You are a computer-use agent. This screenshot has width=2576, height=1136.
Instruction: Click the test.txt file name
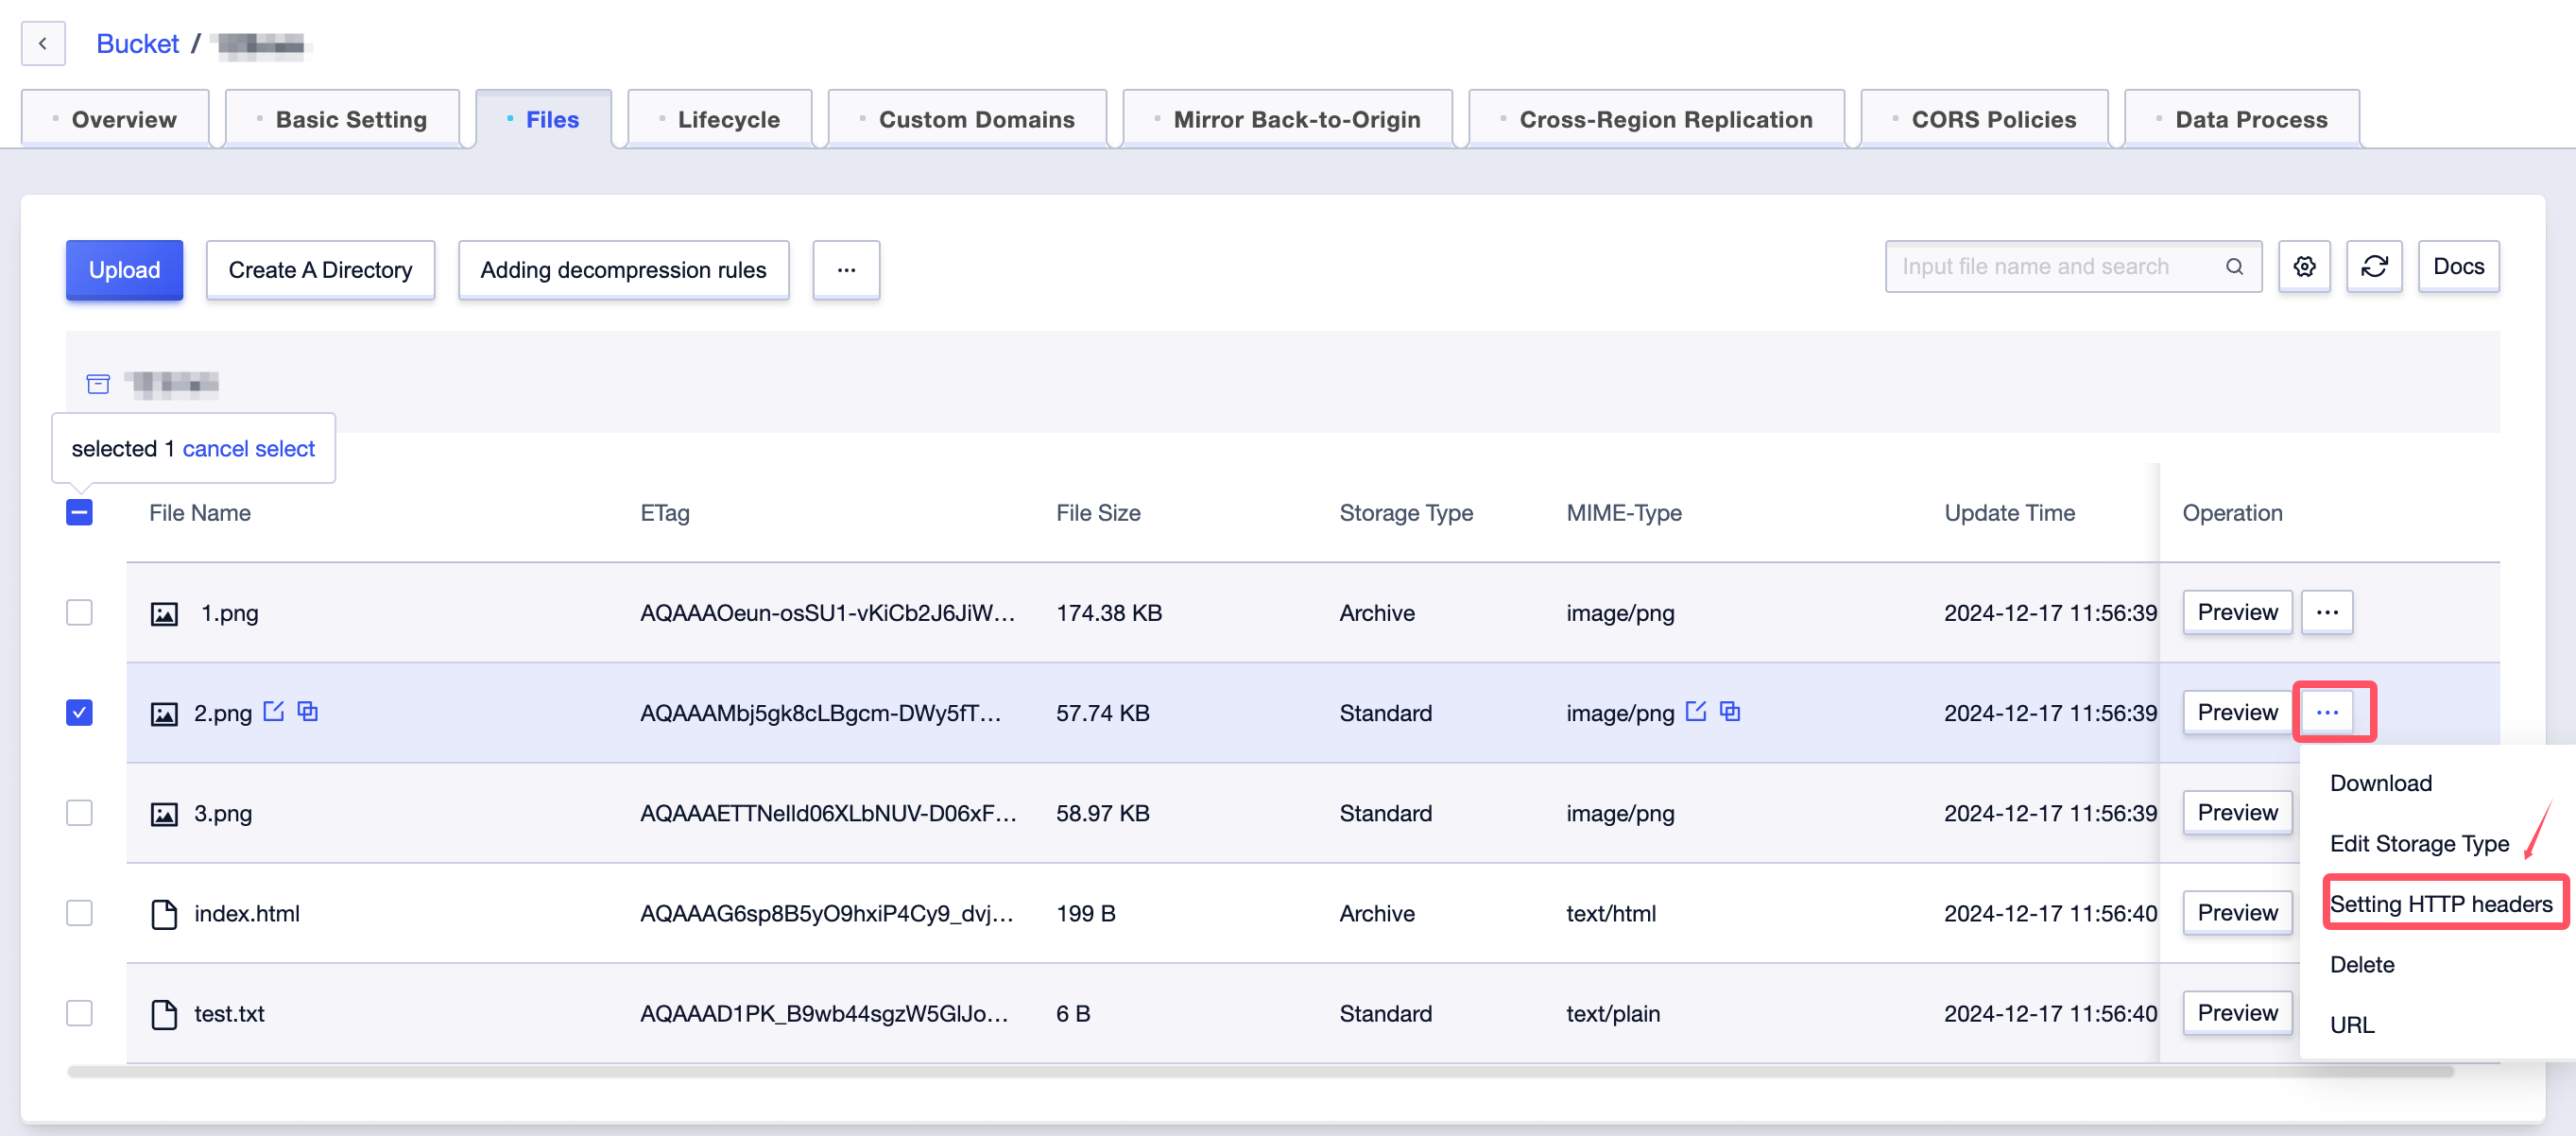tap(229, 1013)
